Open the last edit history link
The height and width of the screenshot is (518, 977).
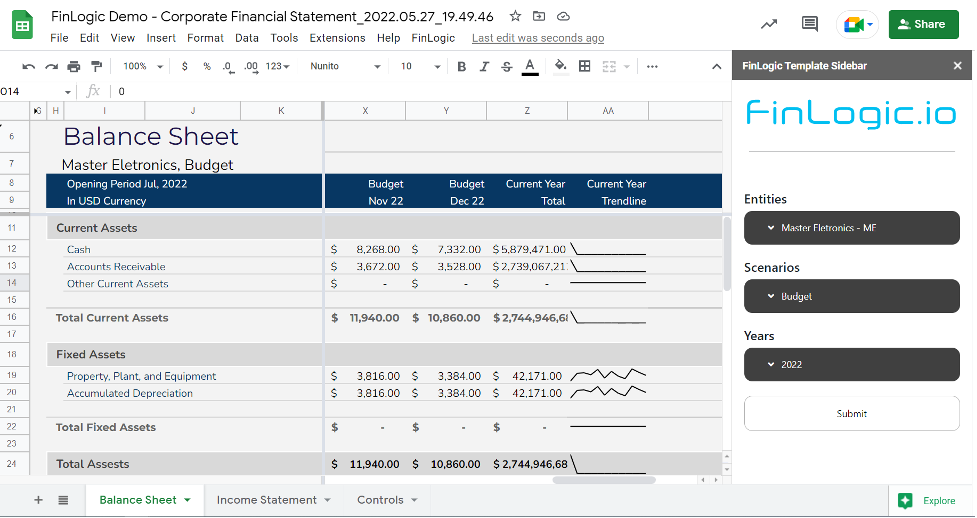click(538, 38)
